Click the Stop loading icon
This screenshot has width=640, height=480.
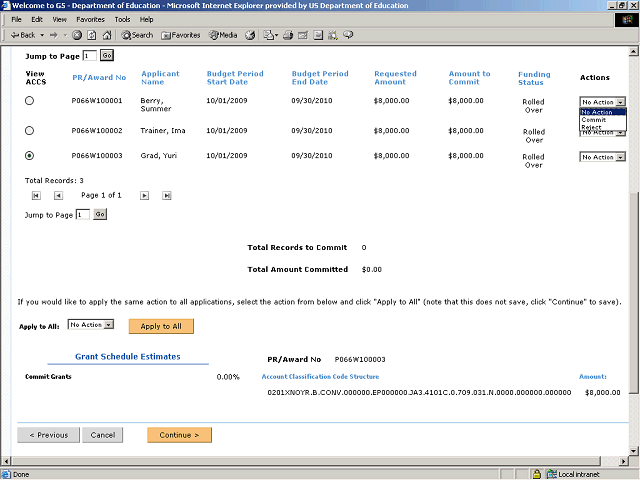point(77,35)
